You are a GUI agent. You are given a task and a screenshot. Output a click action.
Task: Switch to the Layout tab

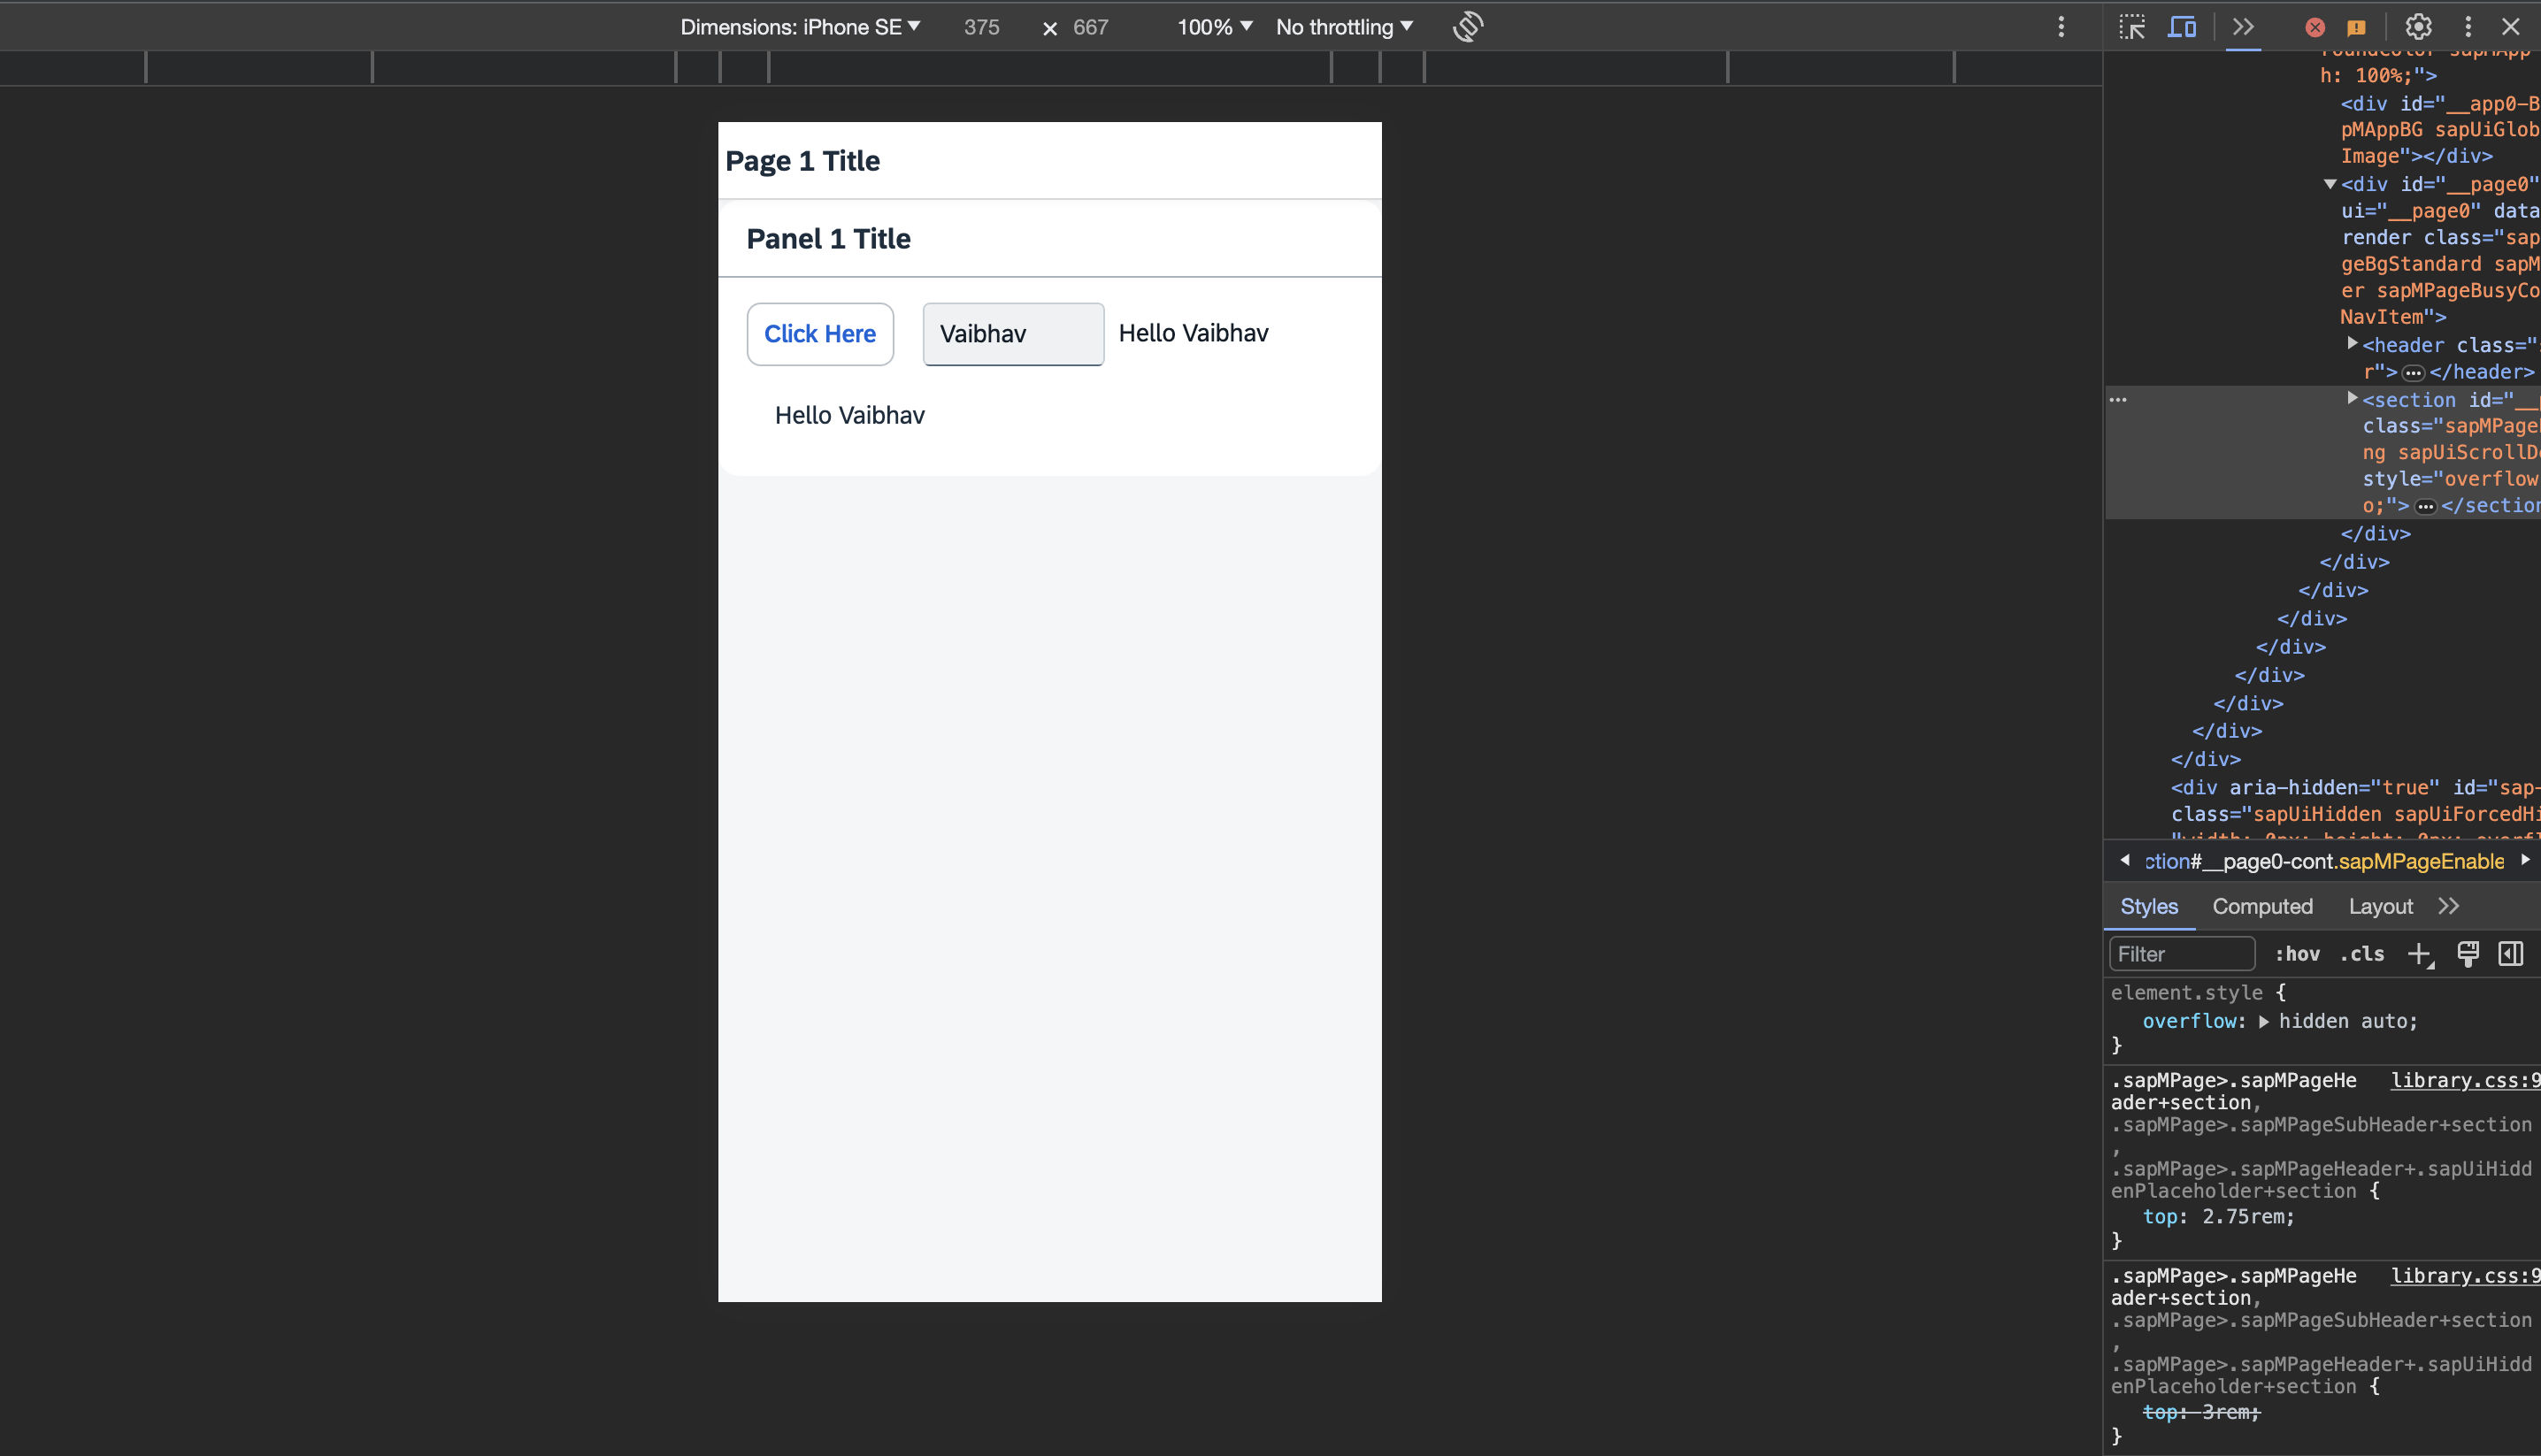coord(2380,906)
